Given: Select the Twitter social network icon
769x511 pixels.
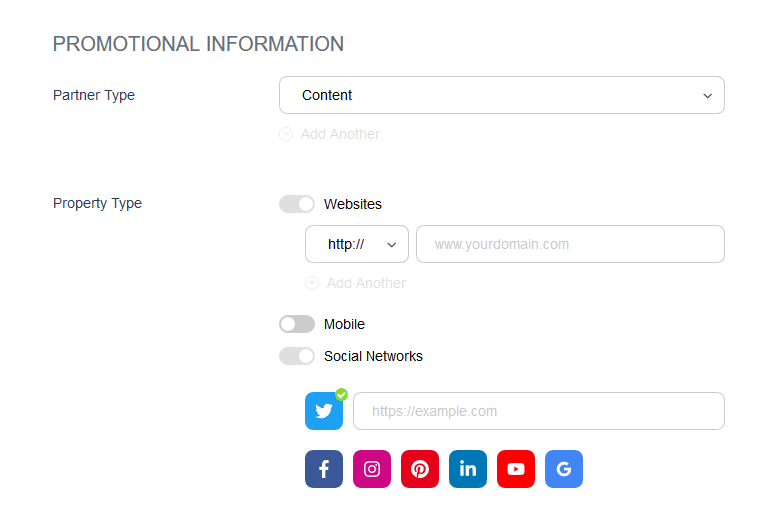Looking at the screenshot, I should (x=324, y=411).
